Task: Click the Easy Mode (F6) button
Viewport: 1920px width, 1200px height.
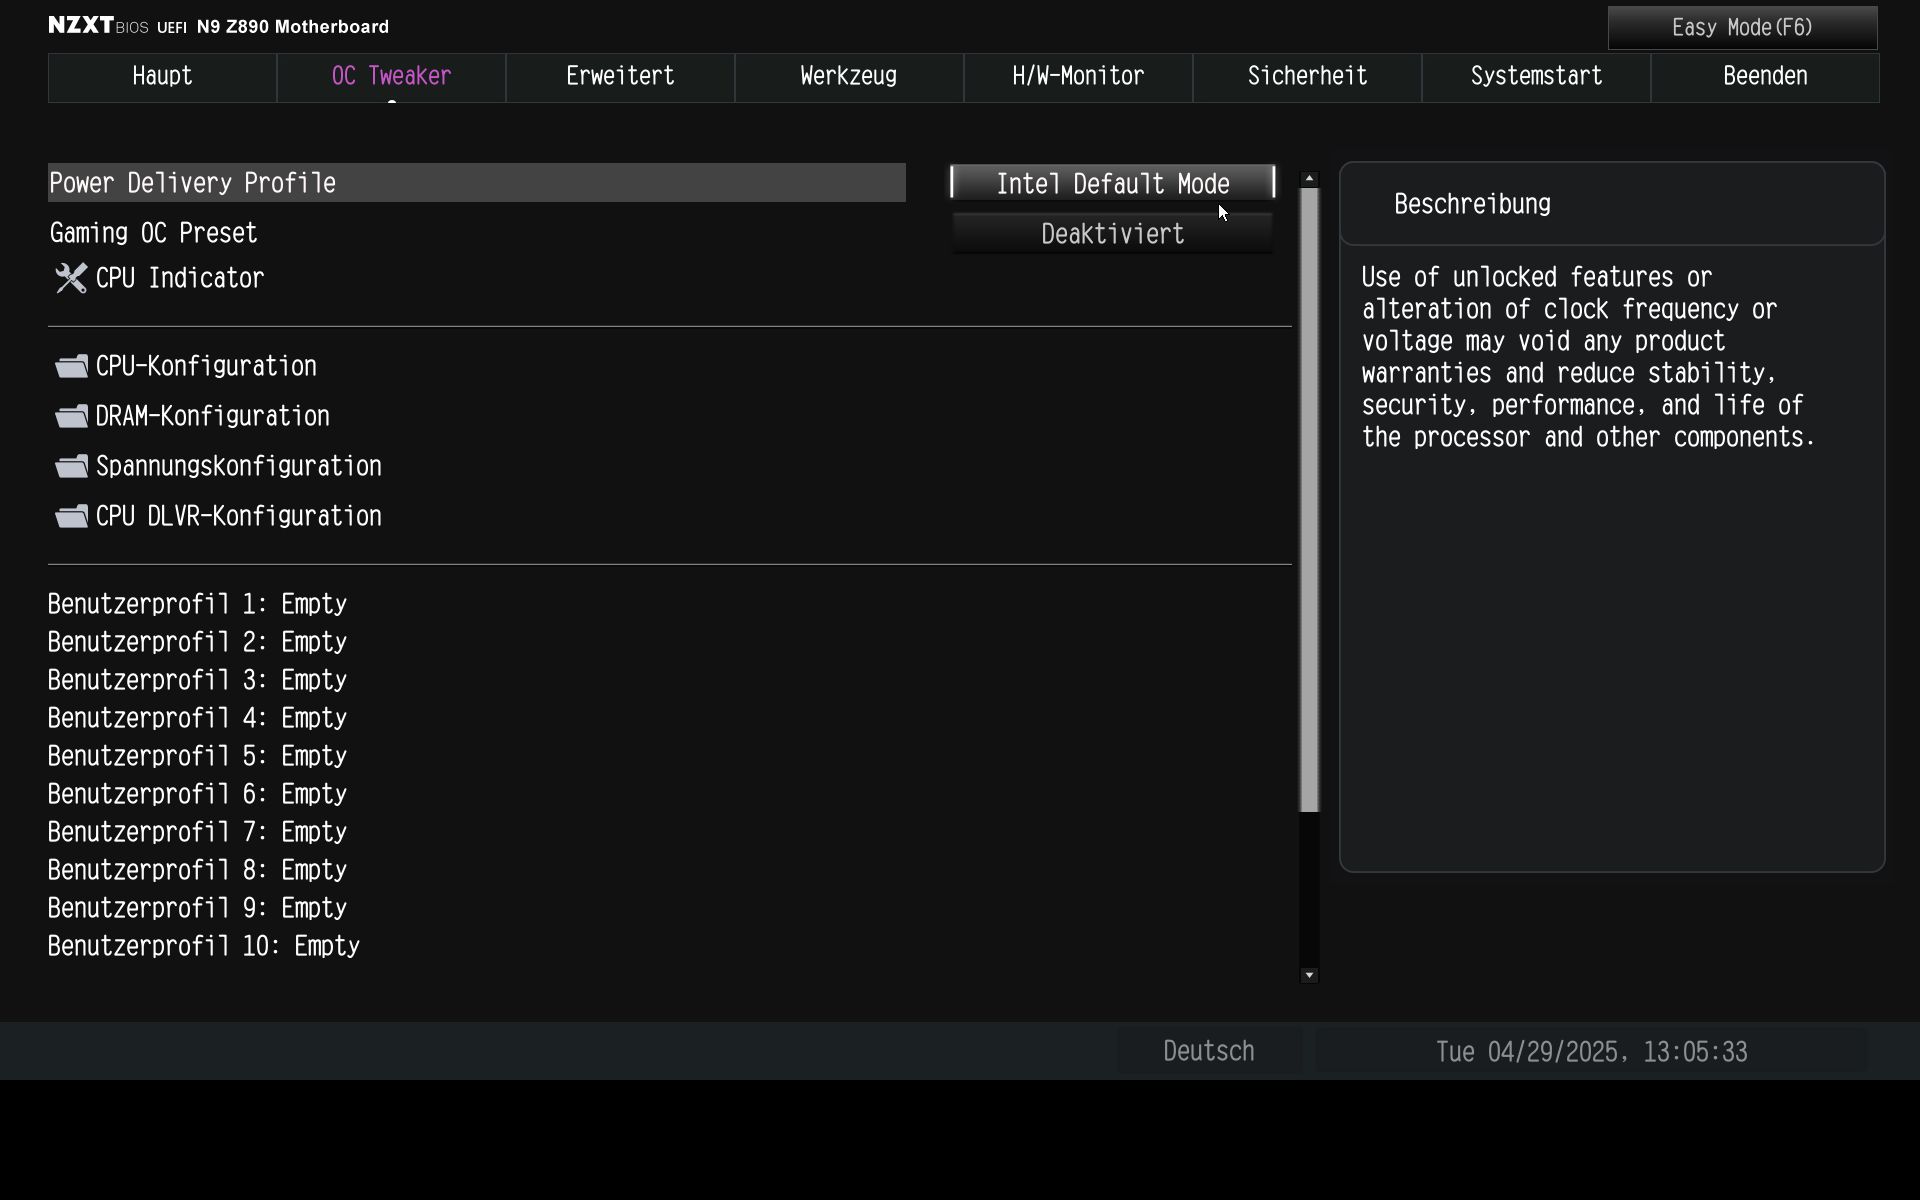Action: (x=1742, y=28)
